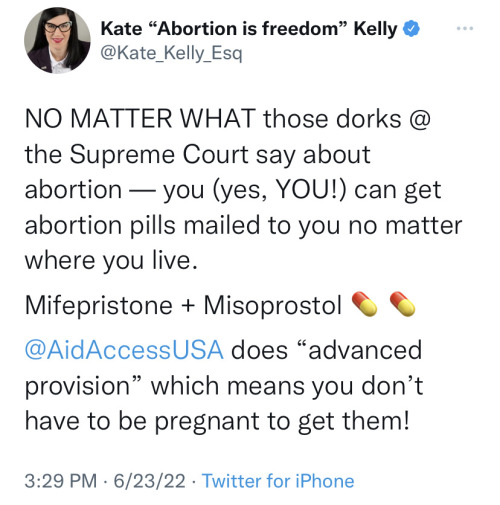Click the word "Mifepristone"
500x505 pixels.
[99, 305]
